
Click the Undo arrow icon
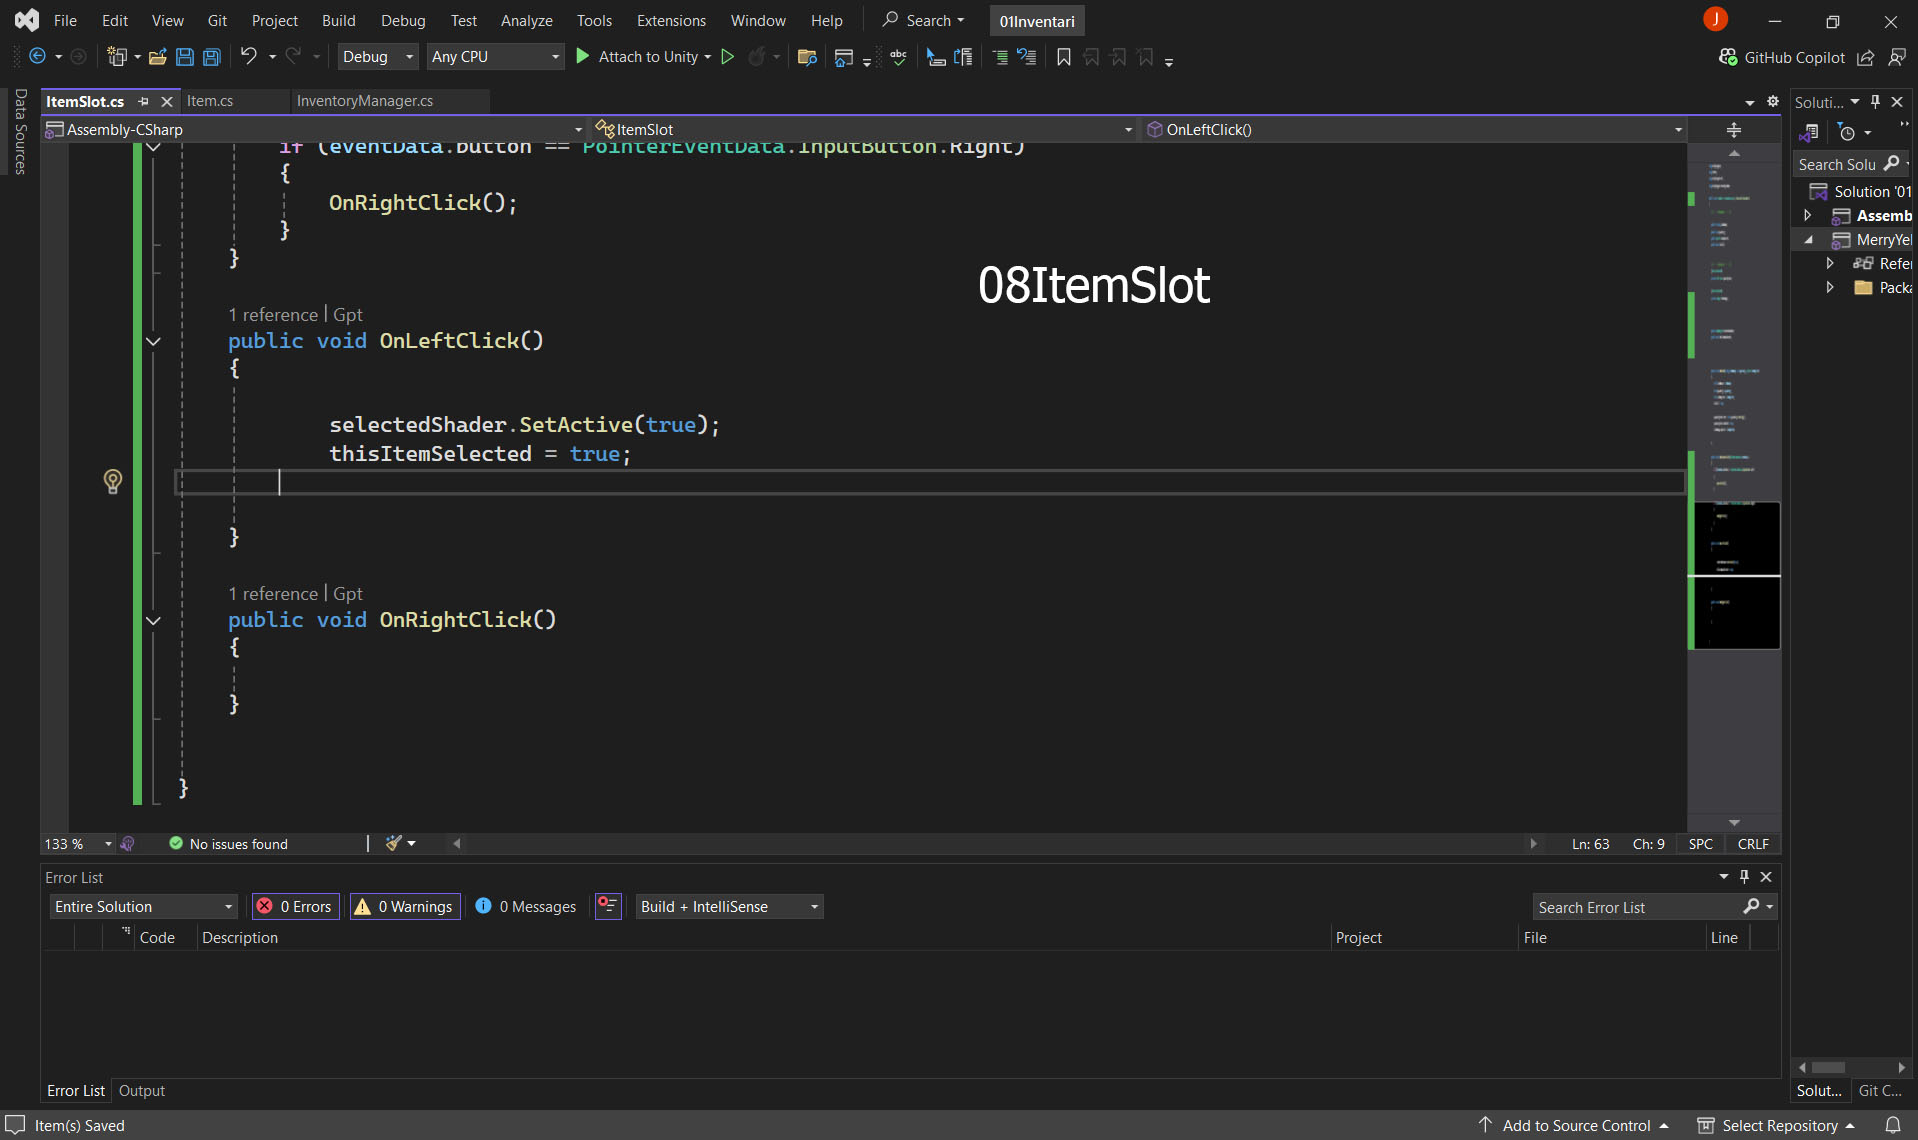(x=249, y=57)
